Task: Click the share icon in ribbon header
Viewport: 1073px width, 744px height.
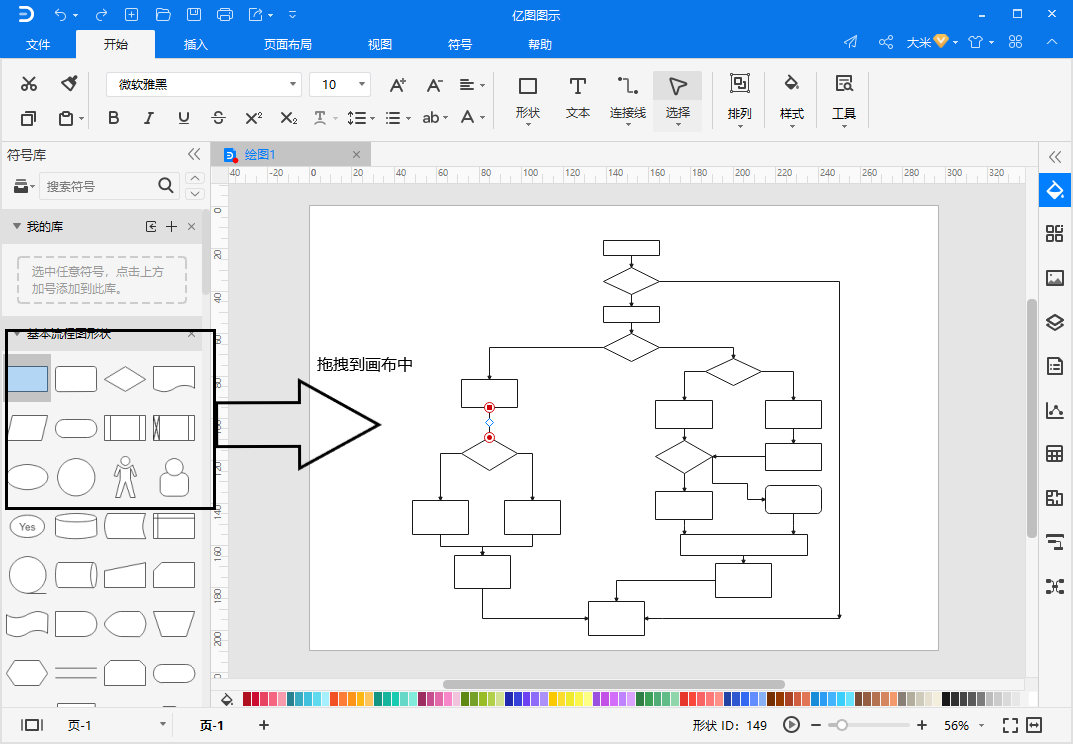Action: (x=886, y=42)
